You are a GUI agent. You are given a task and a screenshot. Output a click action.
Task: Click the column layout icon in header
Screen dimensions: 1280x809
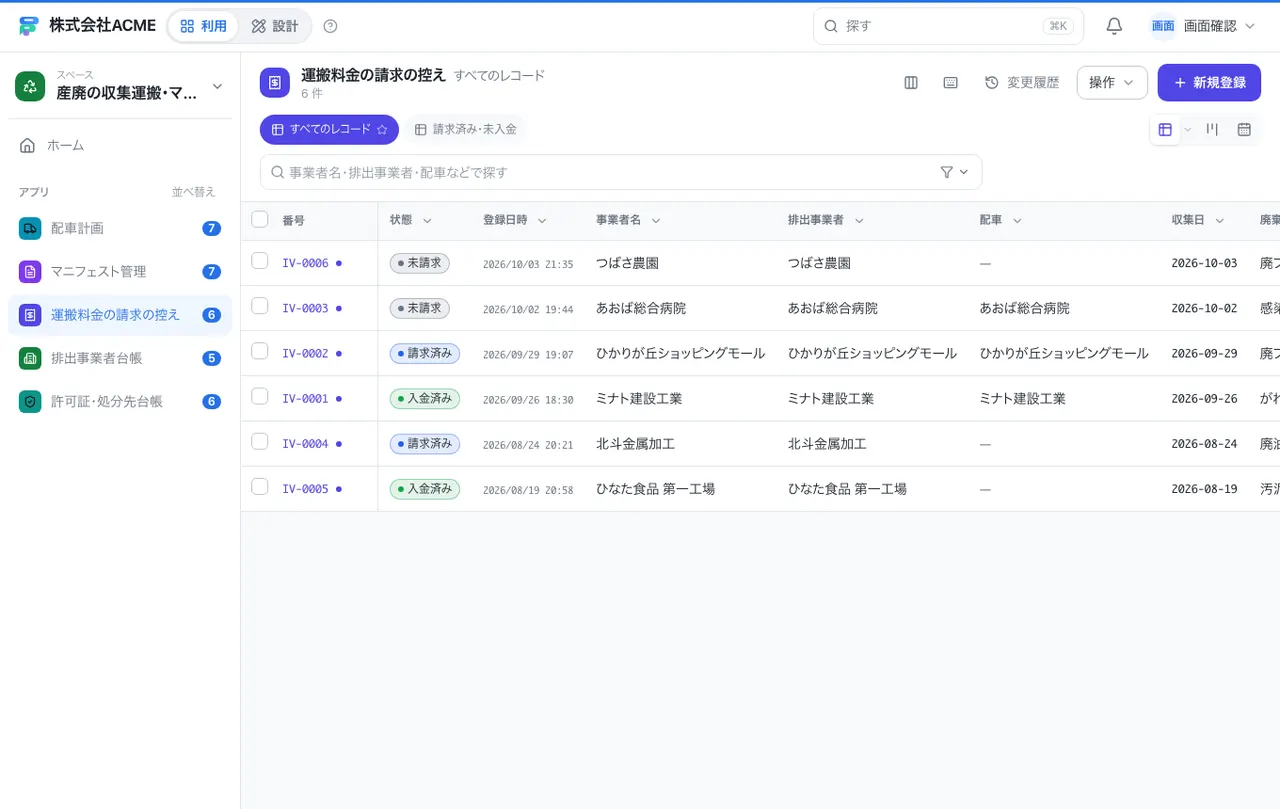pyautogui.click(x=911, y=83)
